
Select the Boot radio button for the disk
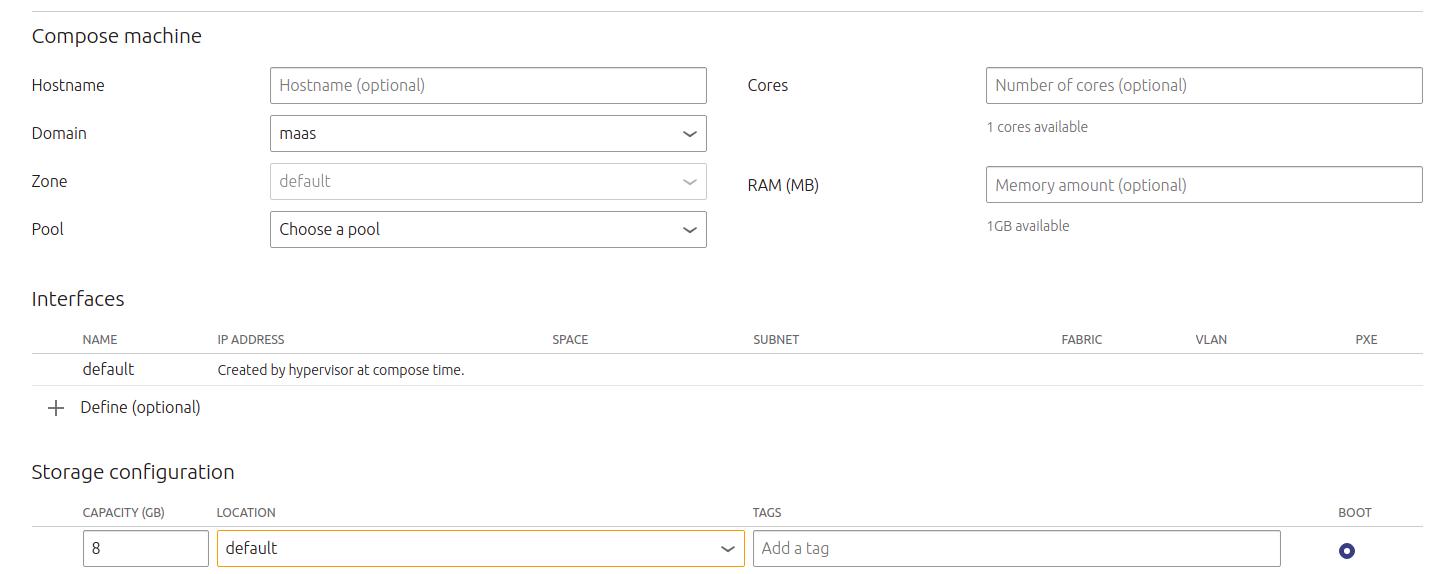tap(1346, 551)
